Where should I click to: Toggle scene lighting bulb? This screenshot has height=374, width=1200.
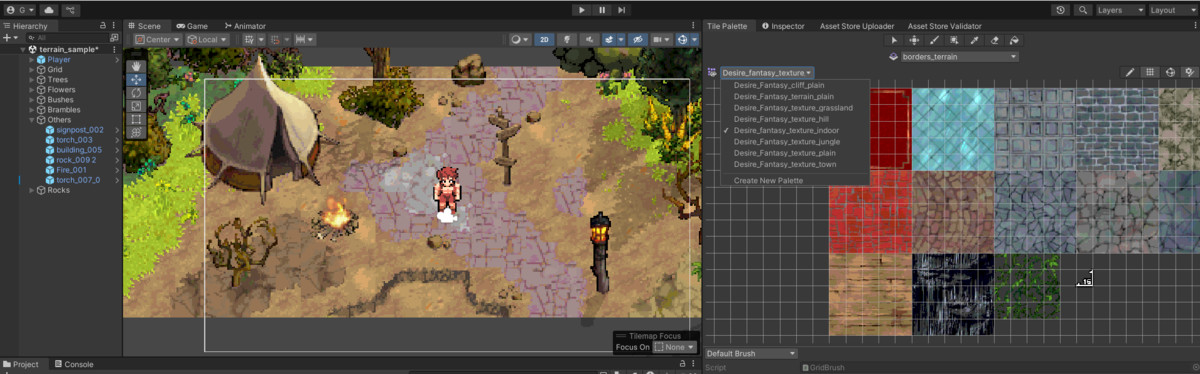click(568, 39)
